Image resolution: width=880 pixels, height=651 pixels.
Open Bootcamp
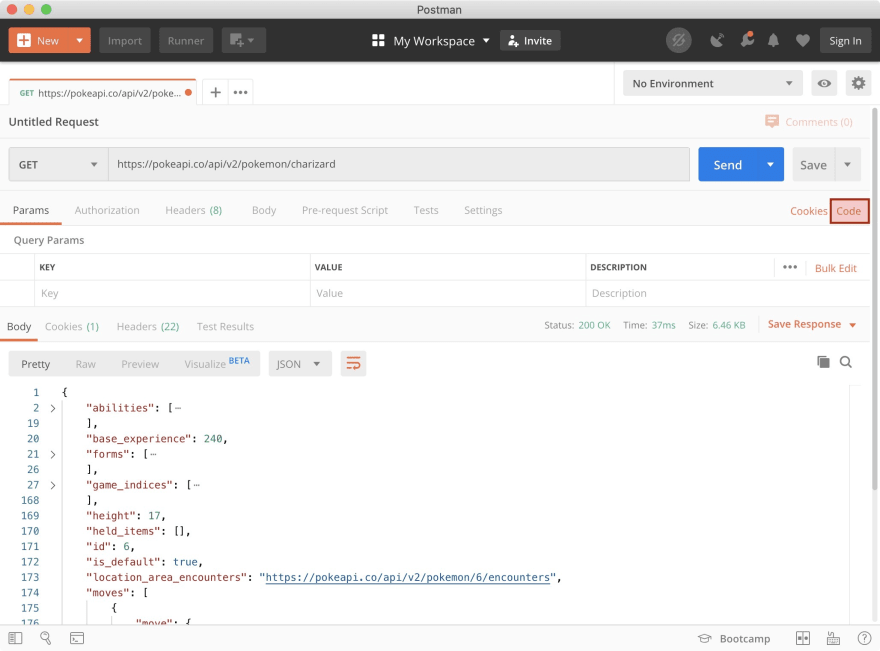pos(734,639)
